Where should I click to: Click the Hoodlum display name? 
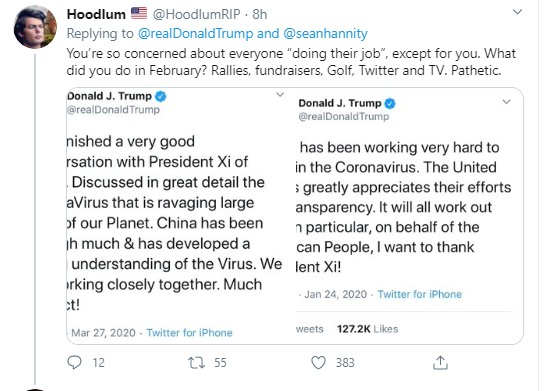96,14
